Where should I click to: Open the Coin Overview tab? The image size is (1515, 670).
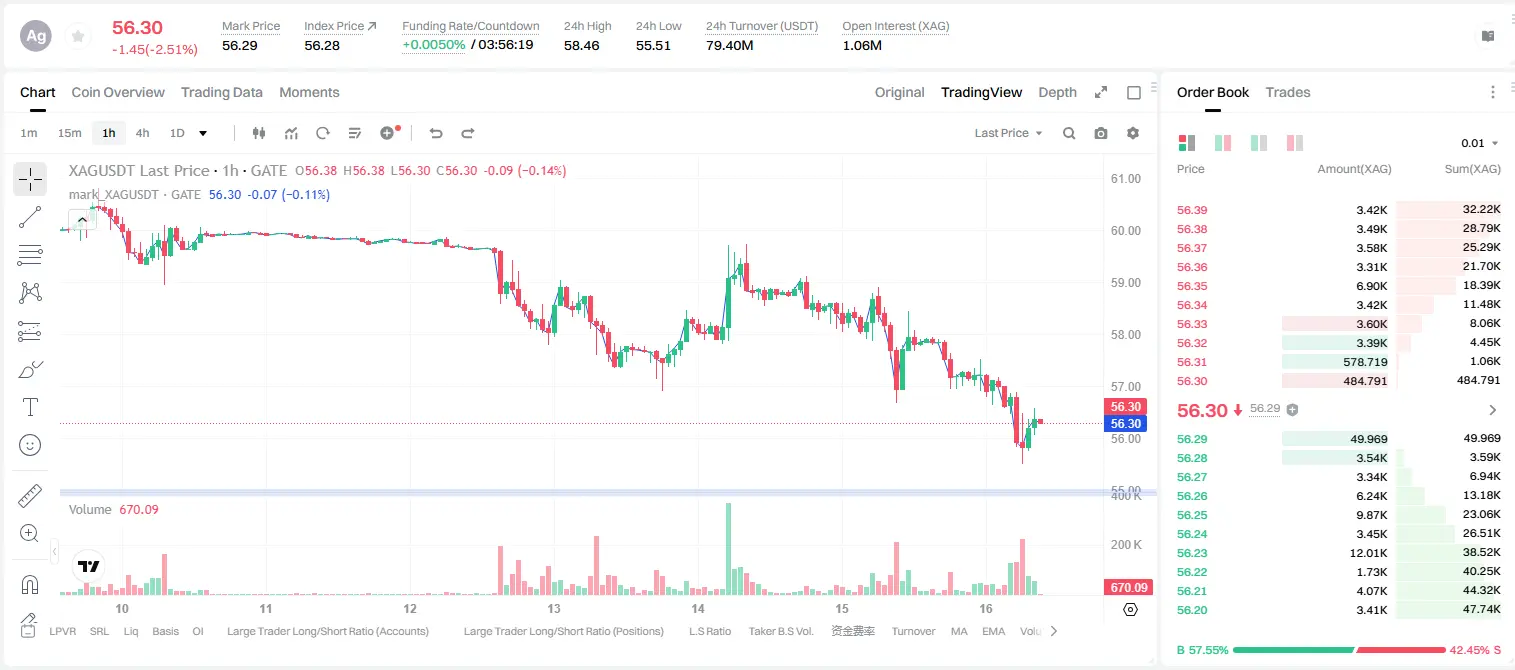click(x=118, y=92)
